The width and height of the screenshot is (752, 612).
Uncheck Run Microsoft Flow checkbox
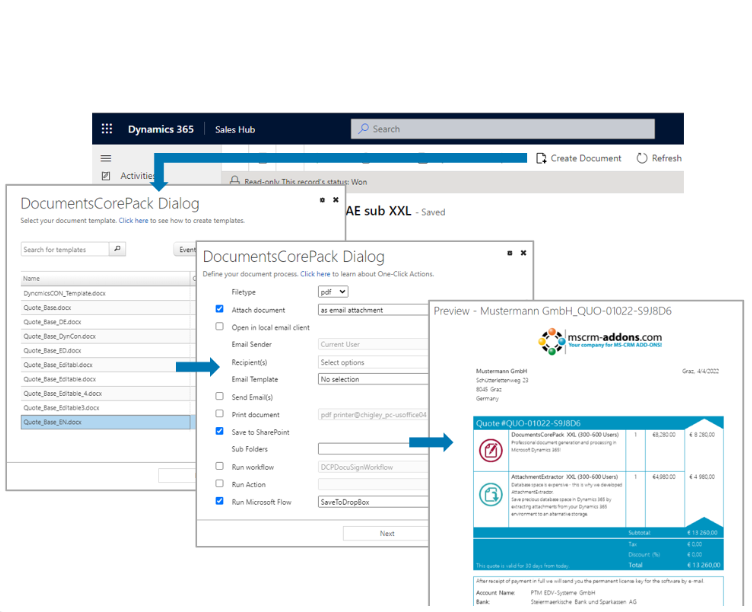[220, 501]
